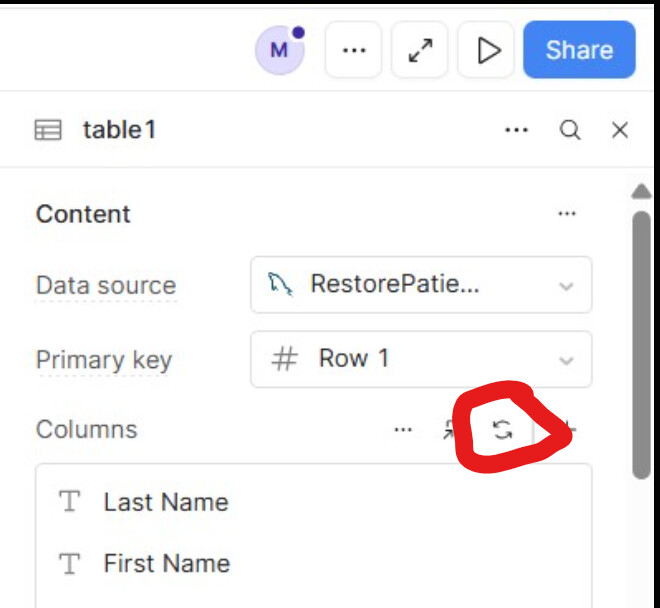Select the First Name column
660x608 pixels.
(166, 564)
